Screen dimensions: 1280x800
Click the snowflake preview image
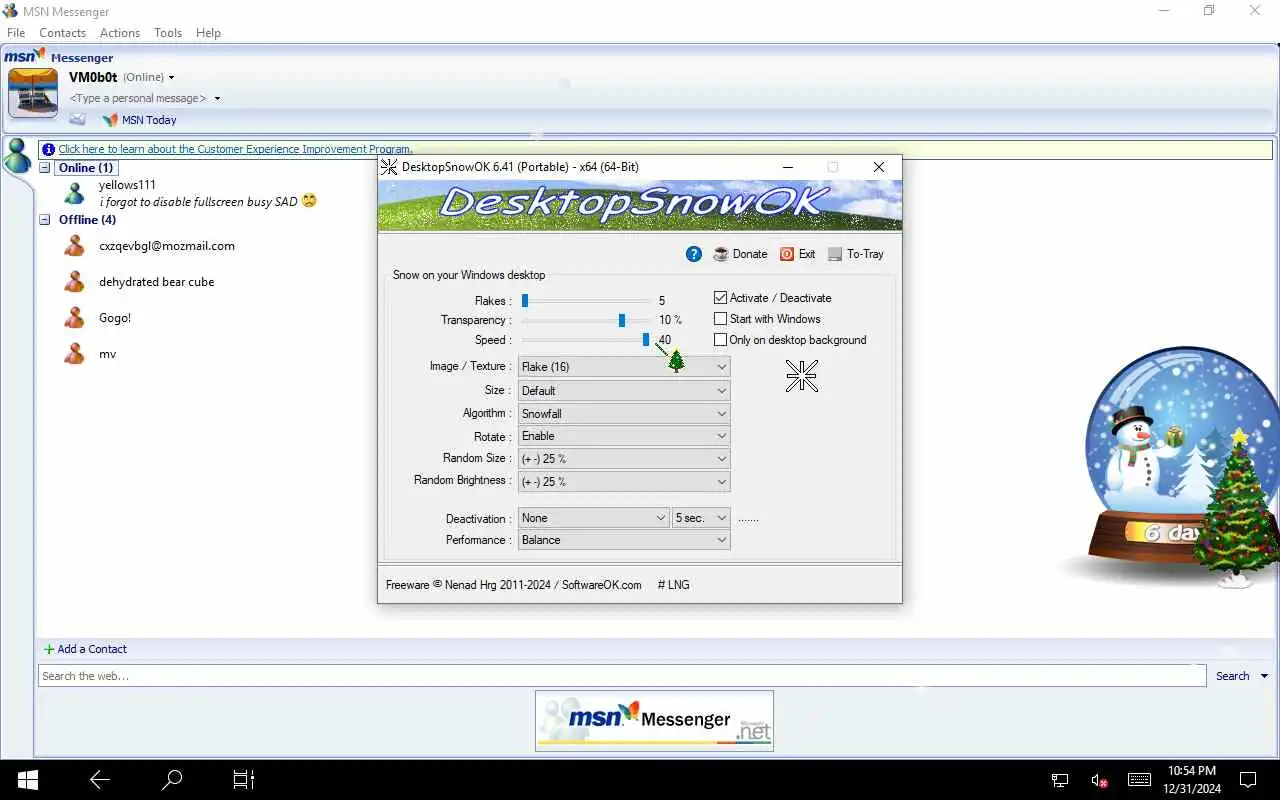[x=802, y=376]
